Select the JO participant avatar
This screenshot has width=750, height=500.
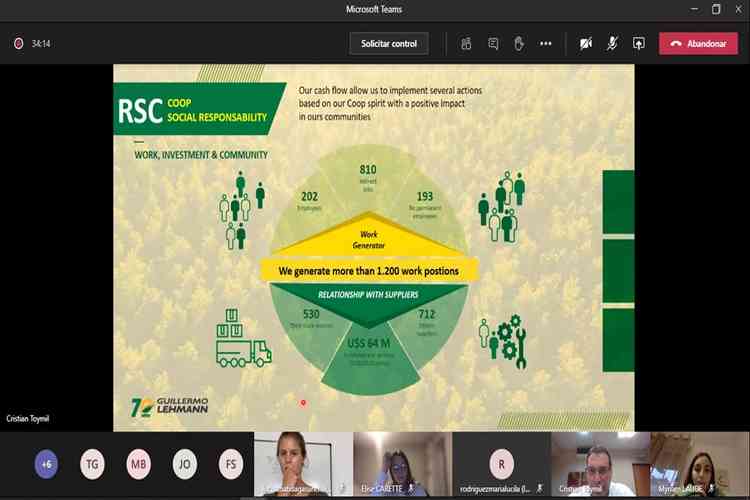point(184,464)
